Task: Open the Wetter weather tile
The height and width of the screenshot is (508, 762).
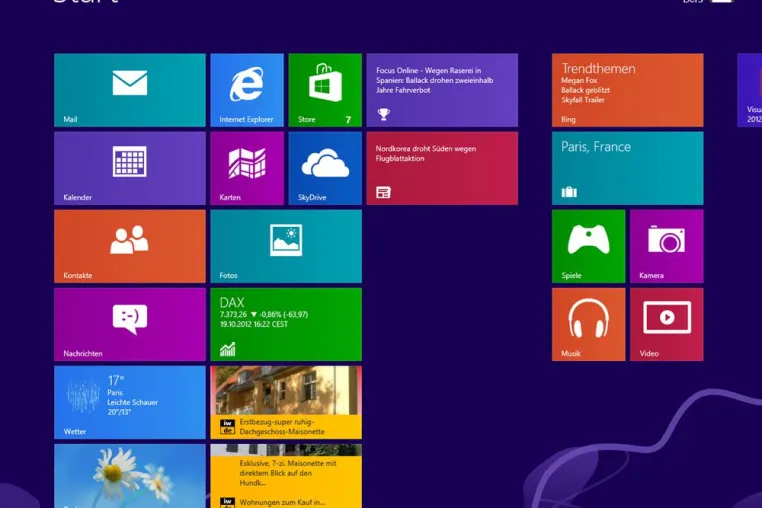Action: pyautogui.click(x=130, y=403)
